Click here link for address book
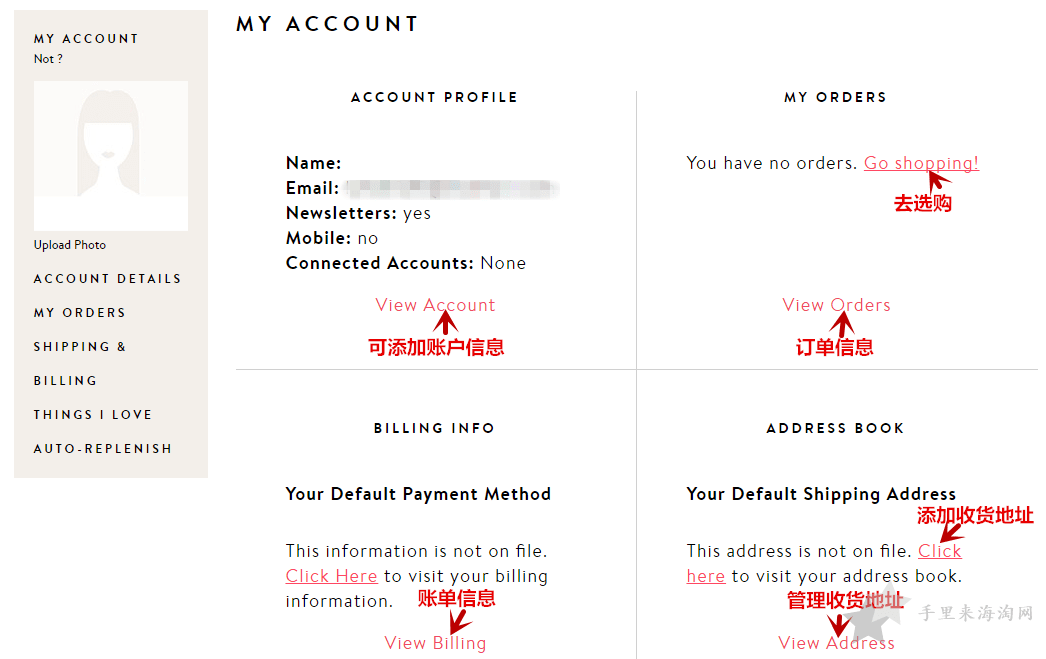Image resolution: width=1046 pixels, height=659 pixels. [939, 551]
